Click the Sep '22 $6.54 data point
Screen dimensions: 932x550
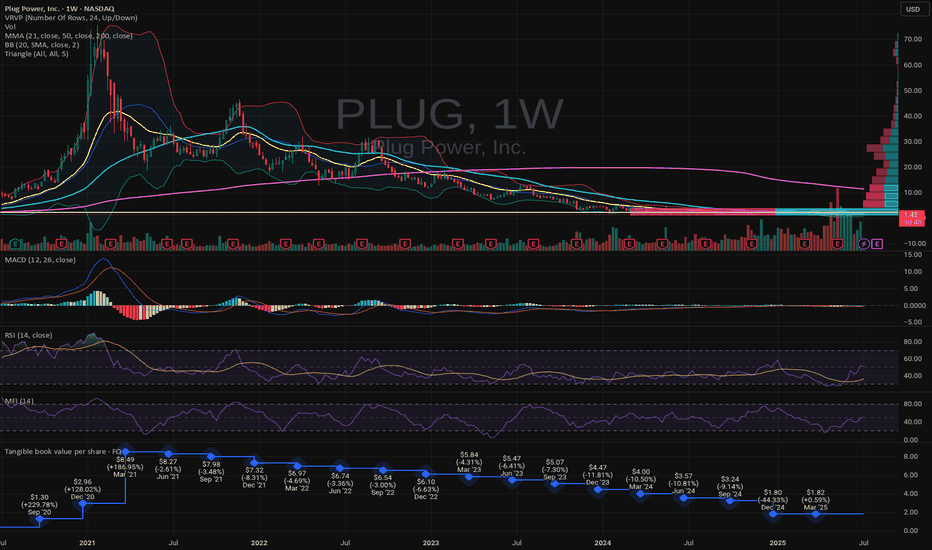[383, 470]
